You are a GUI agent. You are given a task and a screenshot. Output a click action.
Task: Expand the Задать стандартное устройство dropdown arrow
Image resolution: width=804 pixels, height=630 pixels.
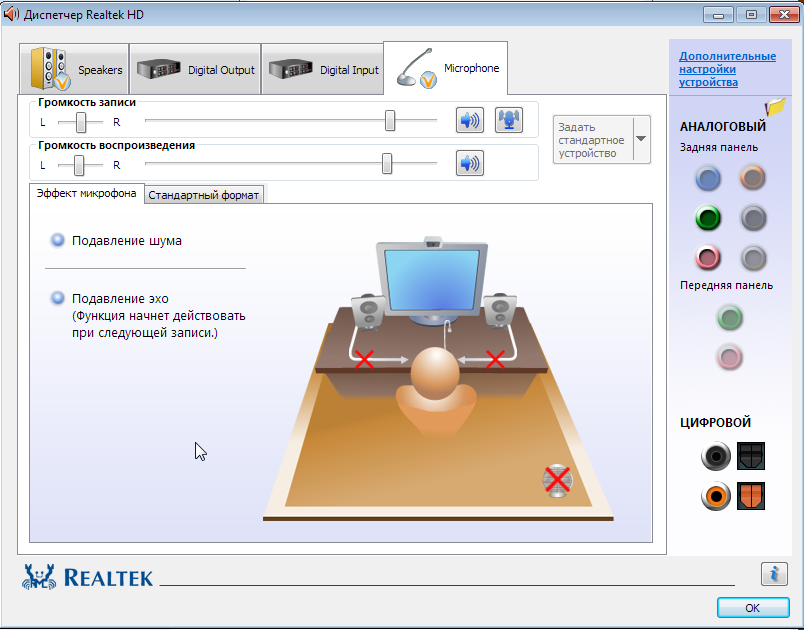640,140
